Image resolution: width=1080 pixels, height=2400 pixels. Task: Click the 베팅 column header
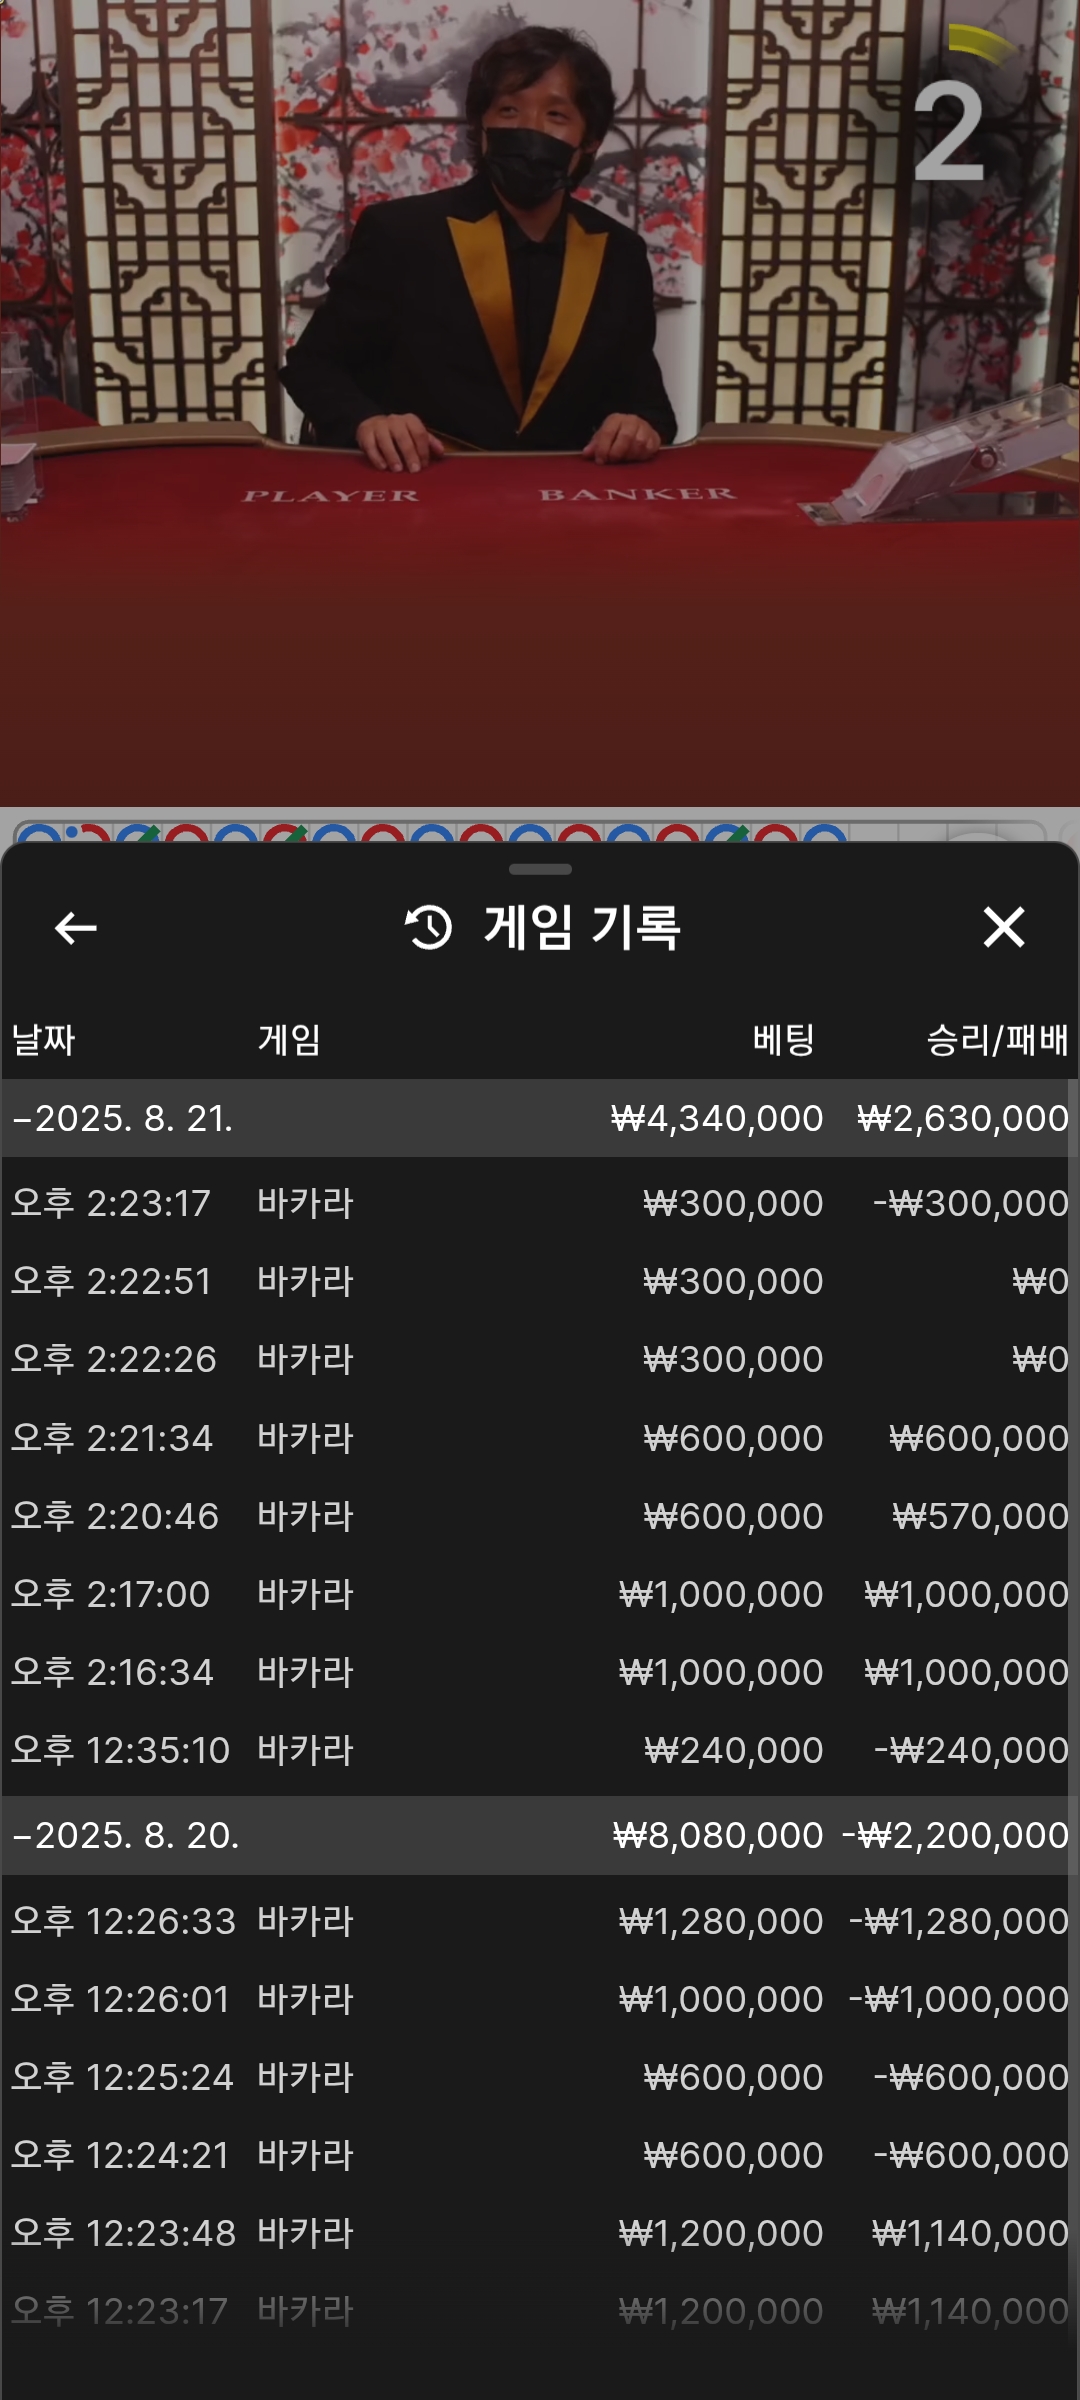784,1040
